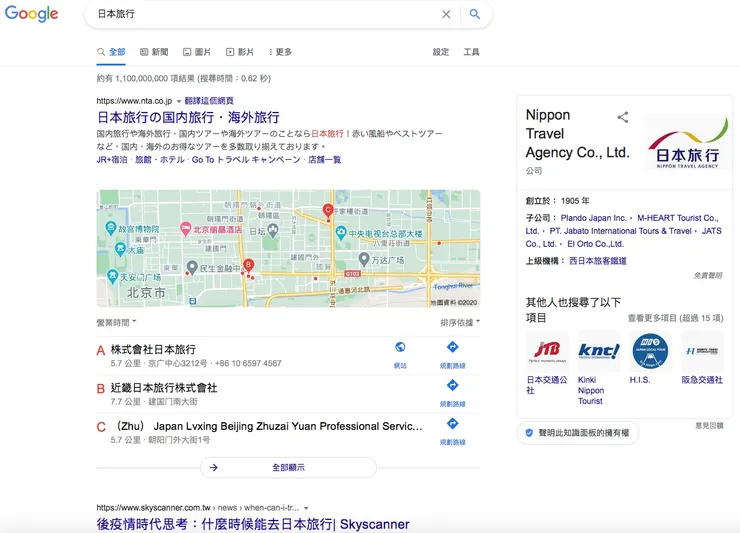Click PT. Jabato International Tours & Travel link

(620, 231)
